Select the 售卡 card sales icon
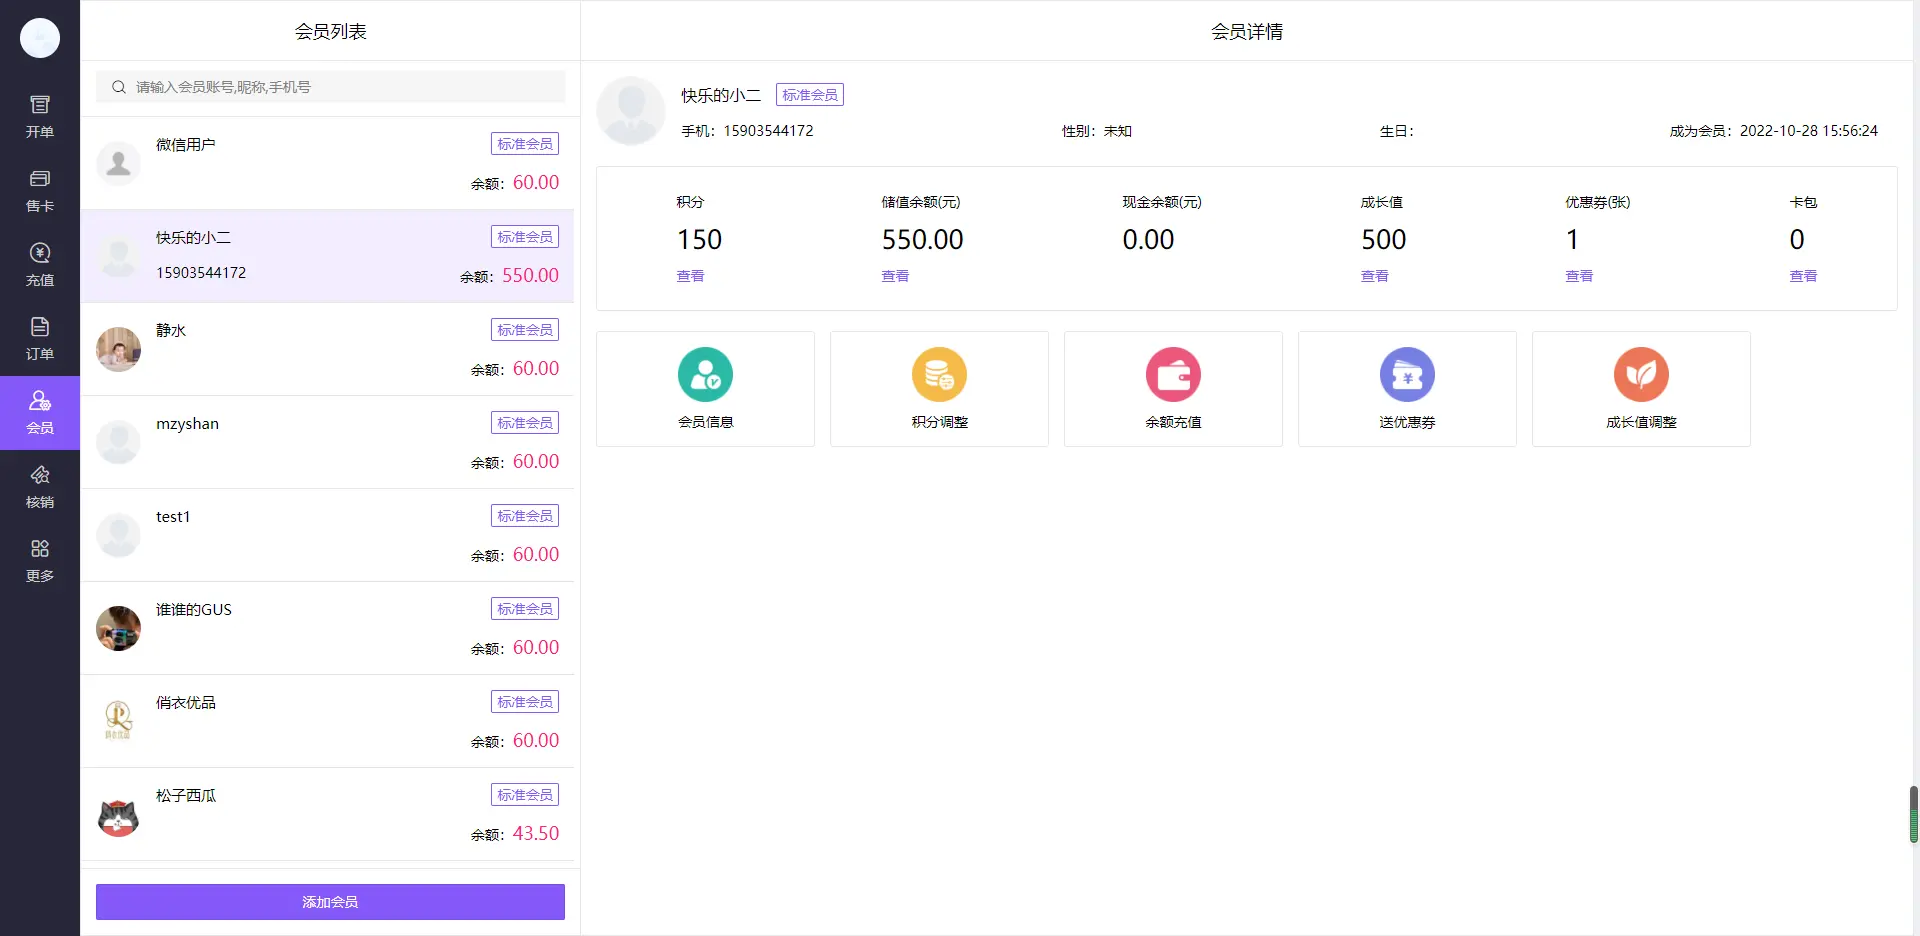 [40, 190]
